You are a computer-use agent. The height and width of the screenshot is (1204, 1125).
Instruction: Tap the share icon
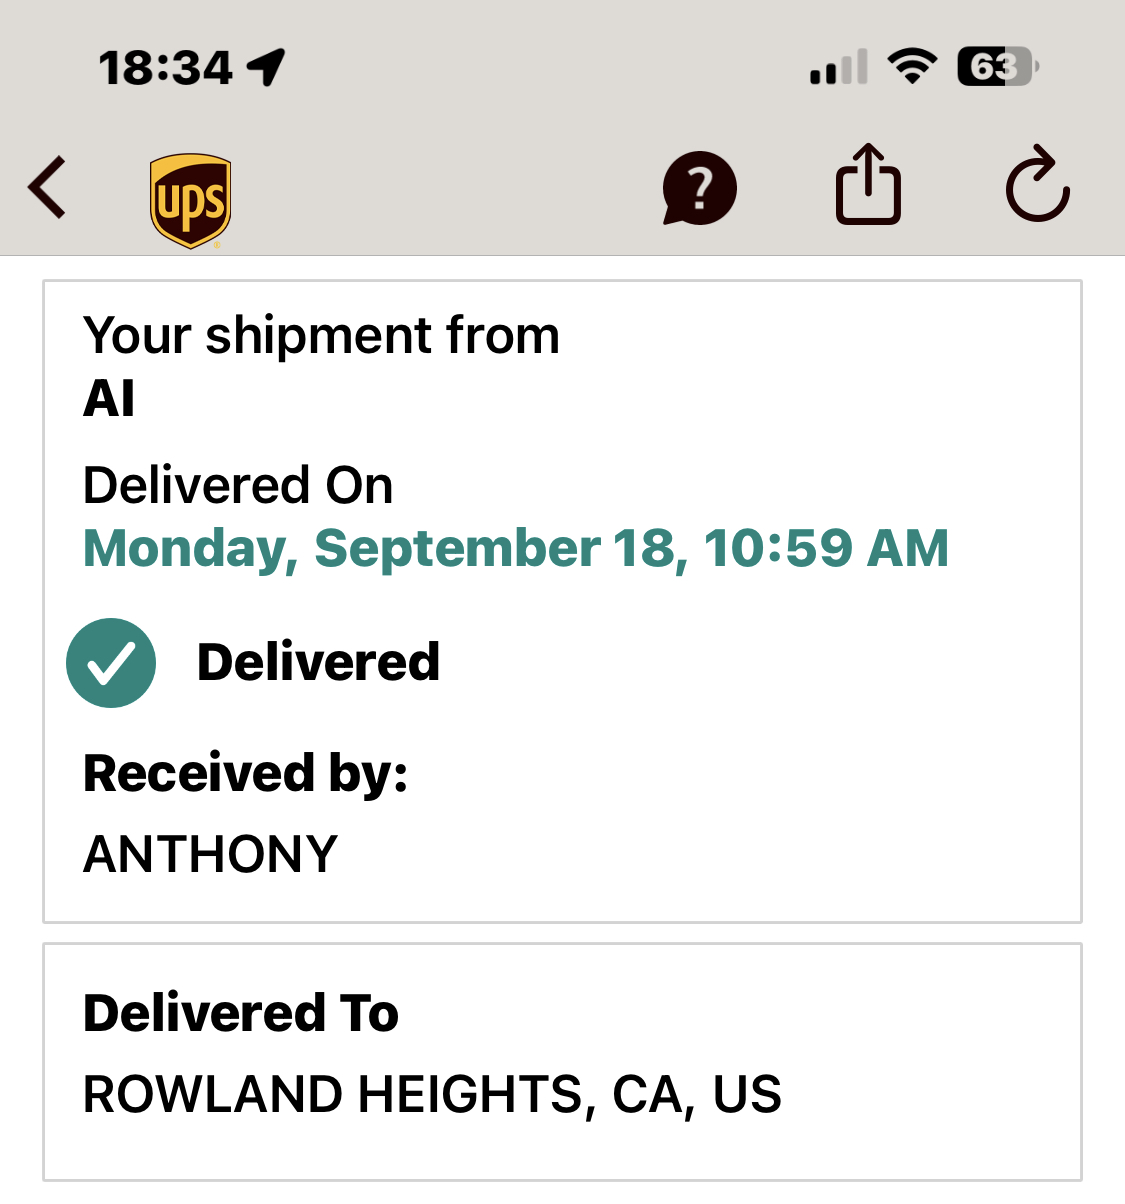(x=868, y=185)
